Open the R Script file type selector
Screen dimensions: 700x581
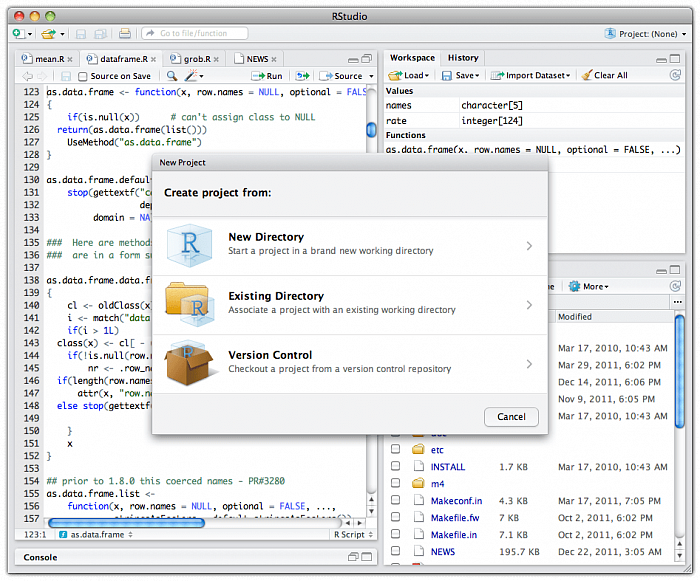tap(353, 535)
